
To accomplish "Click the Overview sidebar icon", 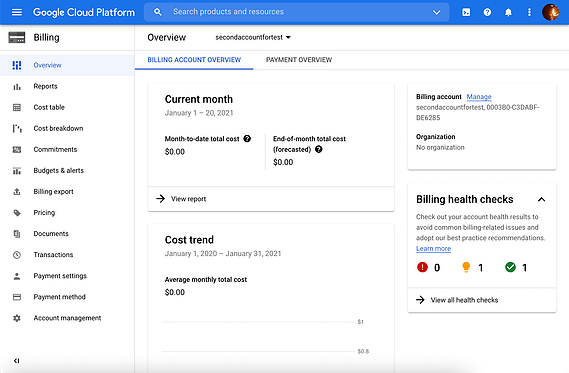I will click(17, 65).
